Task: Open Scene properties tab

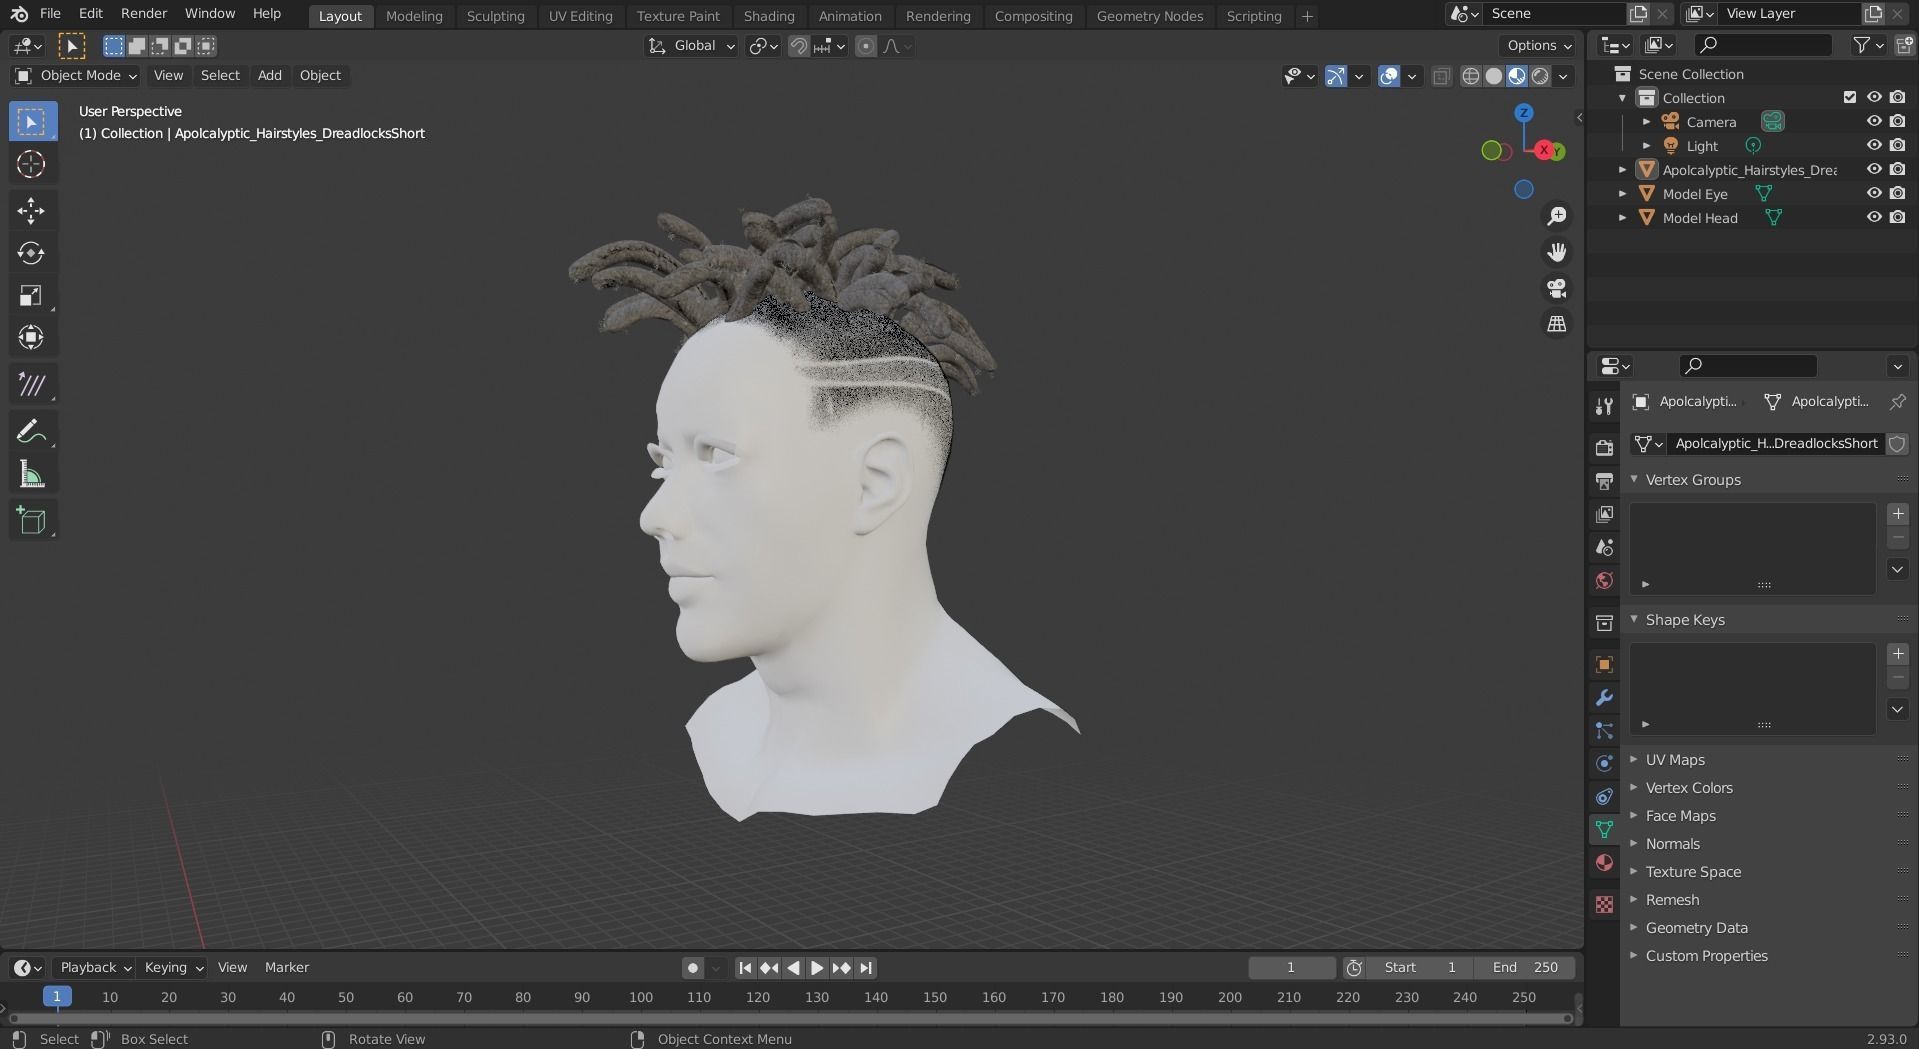Action: pyautogui.click(x=1604, y=547)
